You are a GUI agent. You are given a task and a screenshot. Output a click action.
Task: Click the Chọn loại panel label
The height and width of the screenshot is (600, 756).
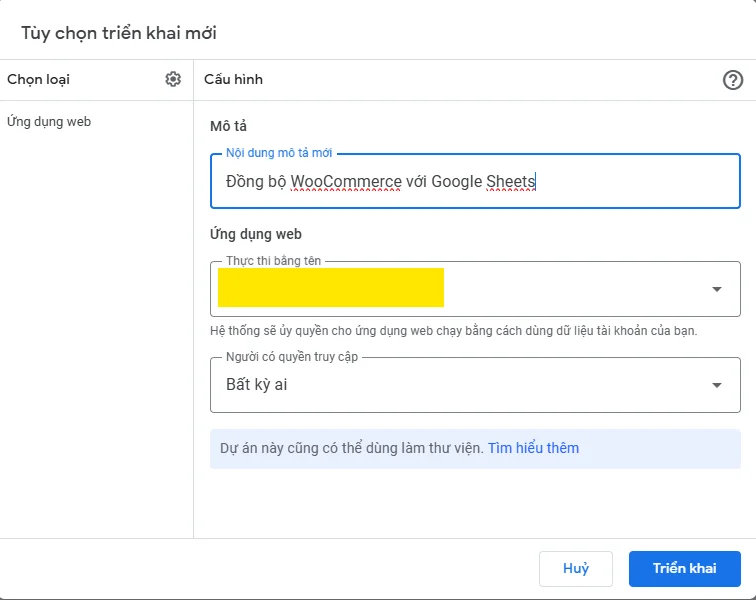point(39,79)
